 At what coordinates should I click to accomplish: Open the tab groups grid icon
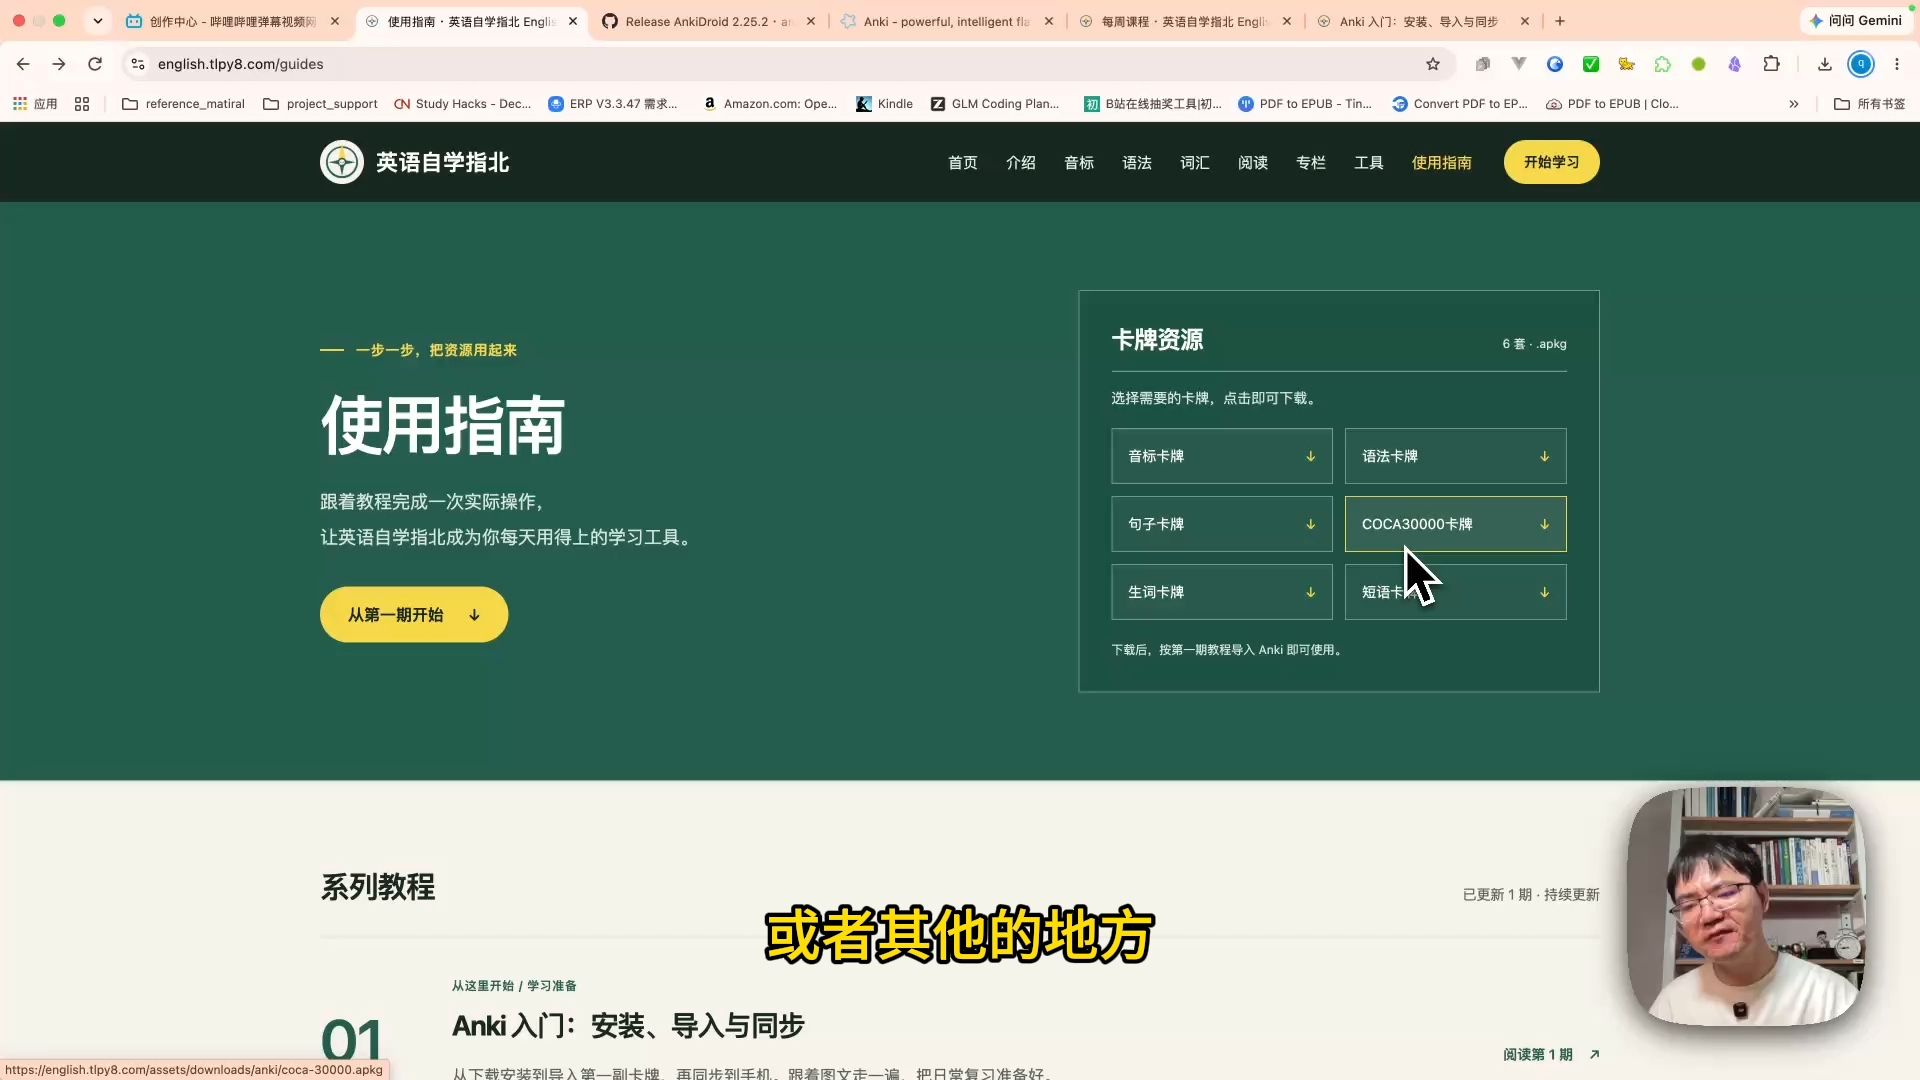tap(82, 104)
